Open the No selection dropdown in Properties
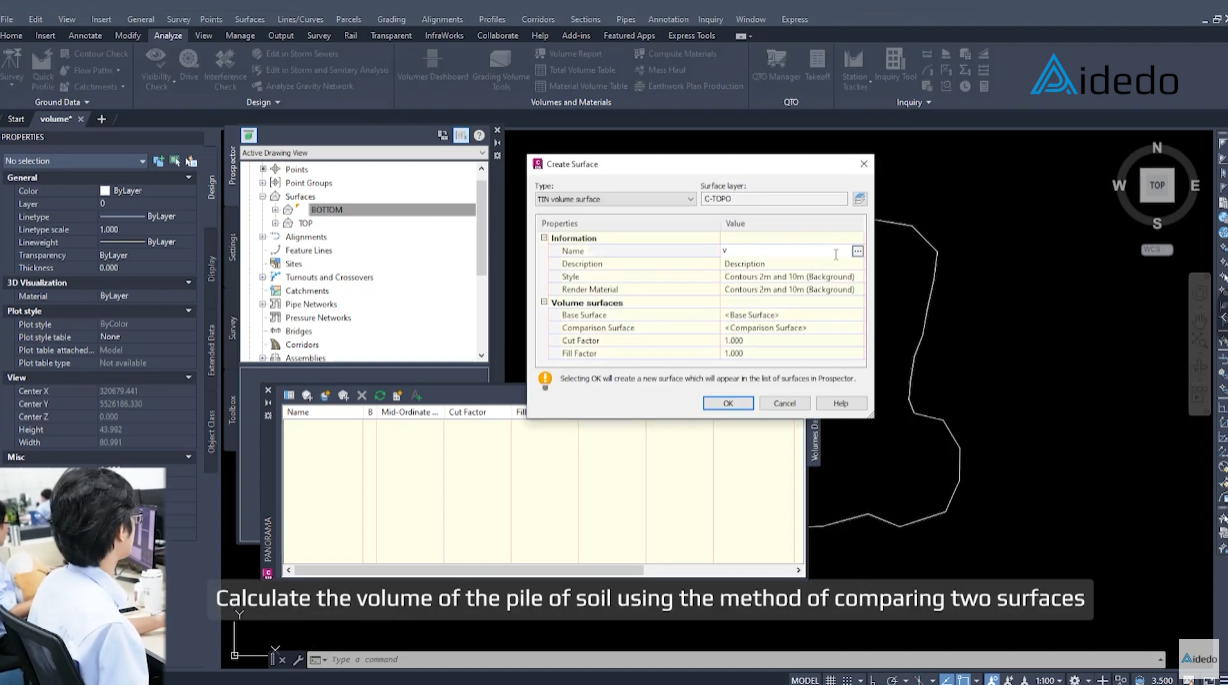Viewport: 1228px width, 685px height. 75,161
